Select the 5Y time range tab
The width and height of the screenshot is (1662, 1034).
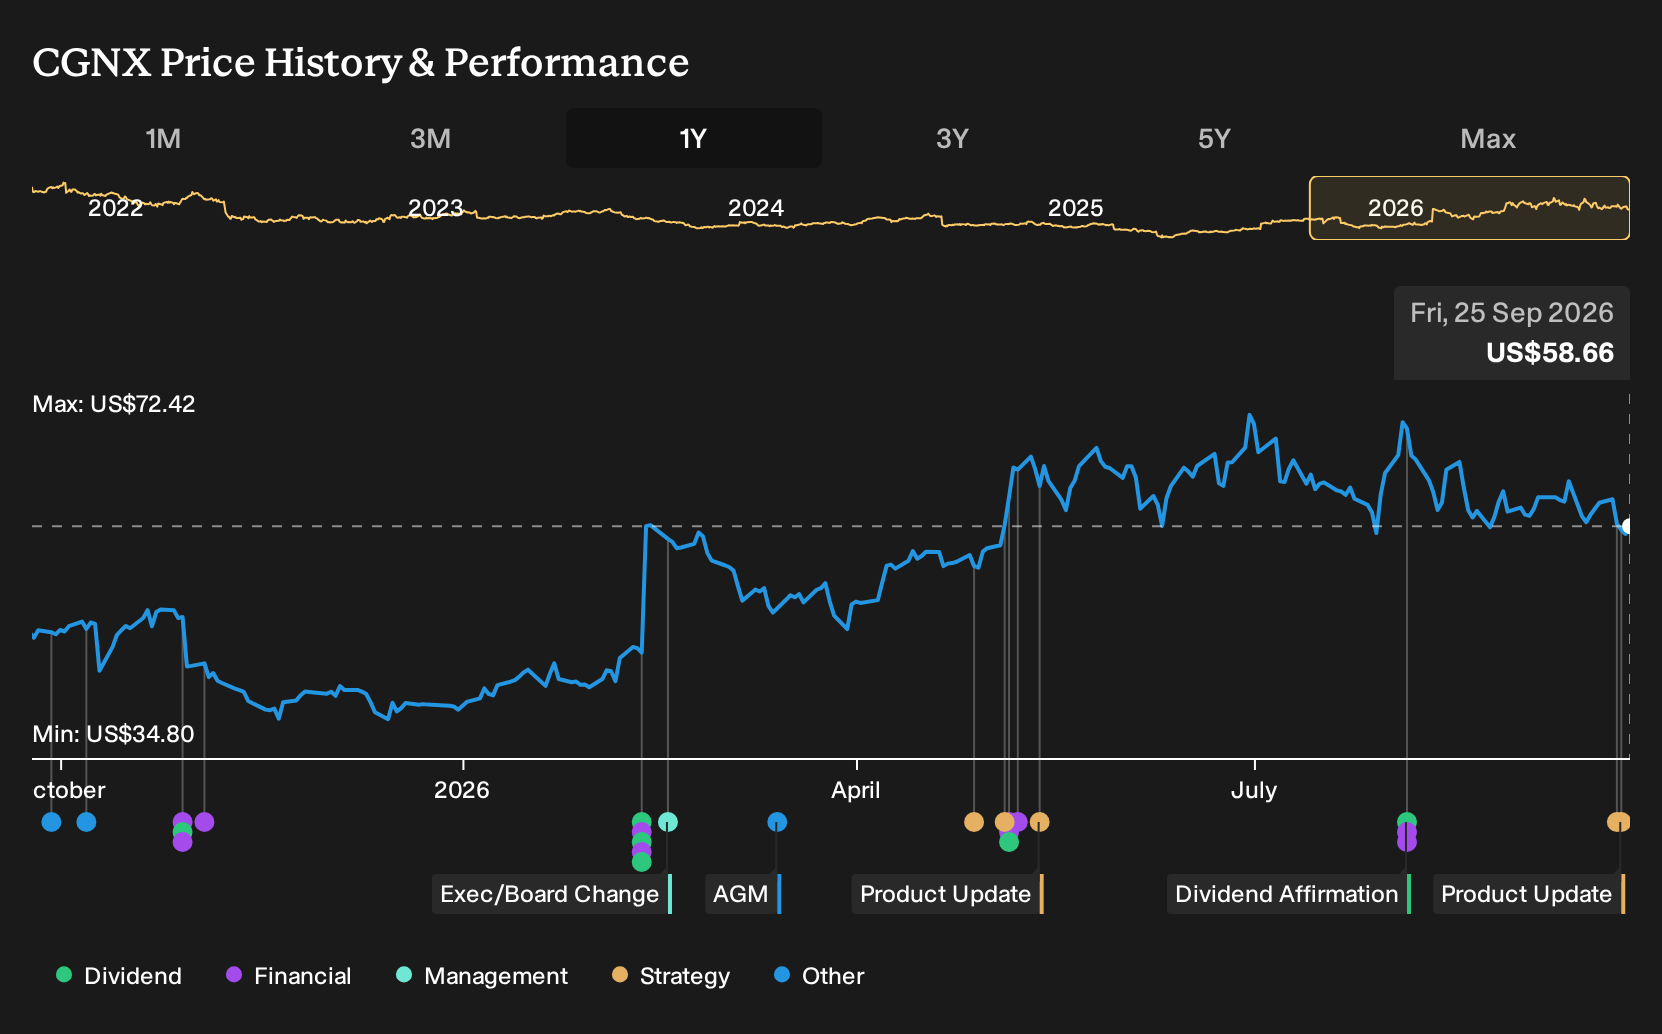coord(1214,138)
